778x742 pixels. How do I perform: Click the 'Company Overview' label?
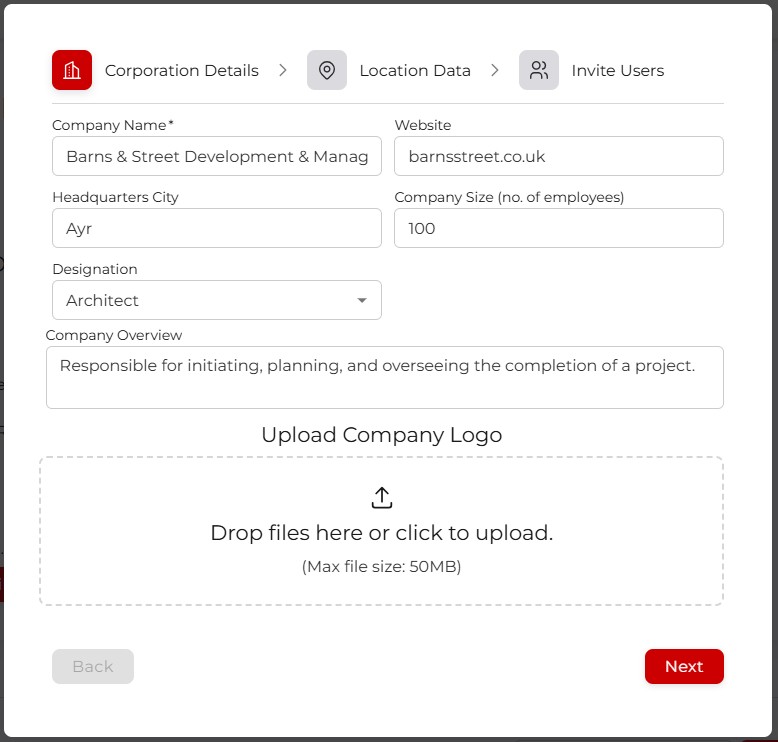(x=114, y=336)
